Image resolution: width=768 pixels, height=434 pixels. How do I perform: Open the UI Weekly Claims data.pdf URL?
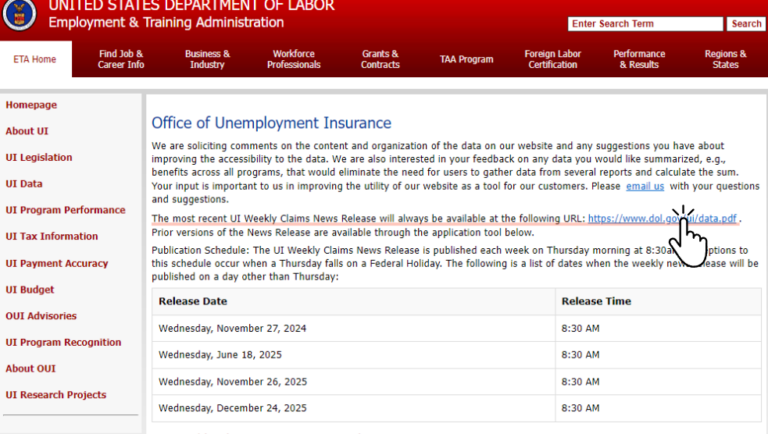[x=663, y=219]
